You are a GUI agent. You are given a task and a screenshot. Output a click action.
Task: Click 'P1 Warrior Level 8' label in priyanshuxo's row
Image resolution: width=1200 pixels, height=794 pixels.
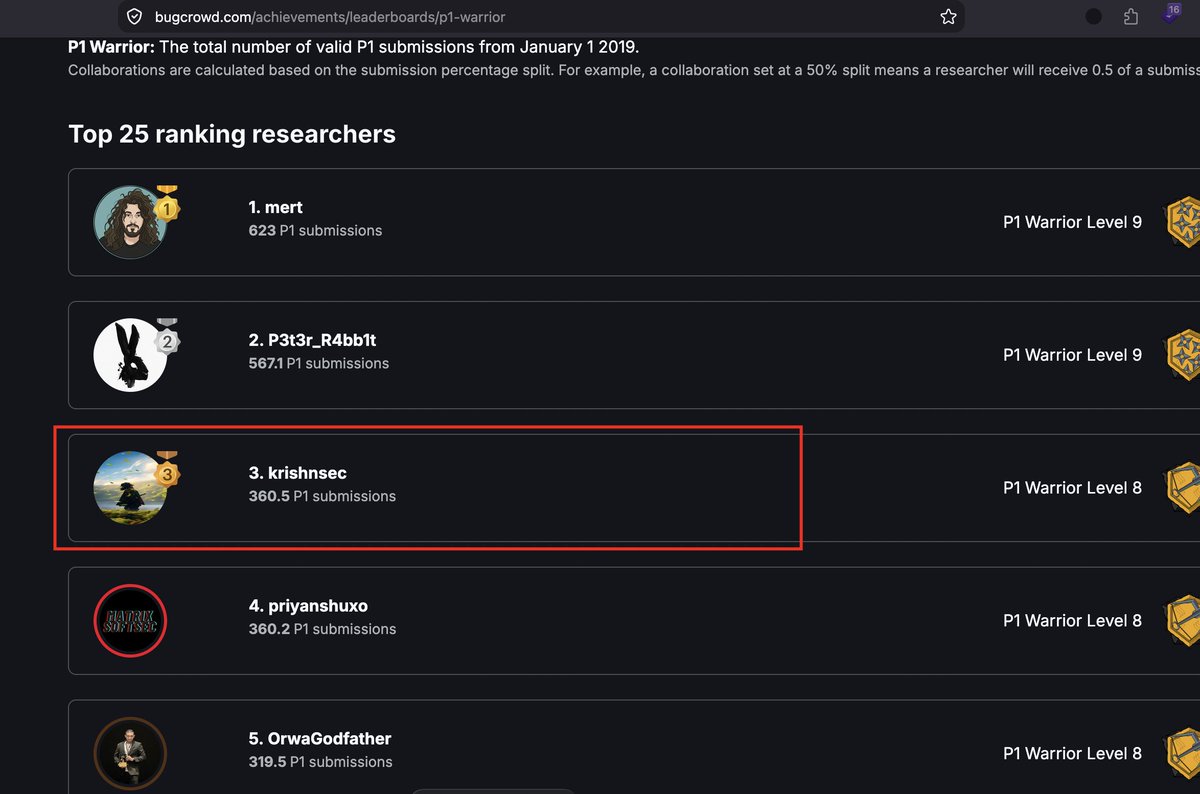1072,621
